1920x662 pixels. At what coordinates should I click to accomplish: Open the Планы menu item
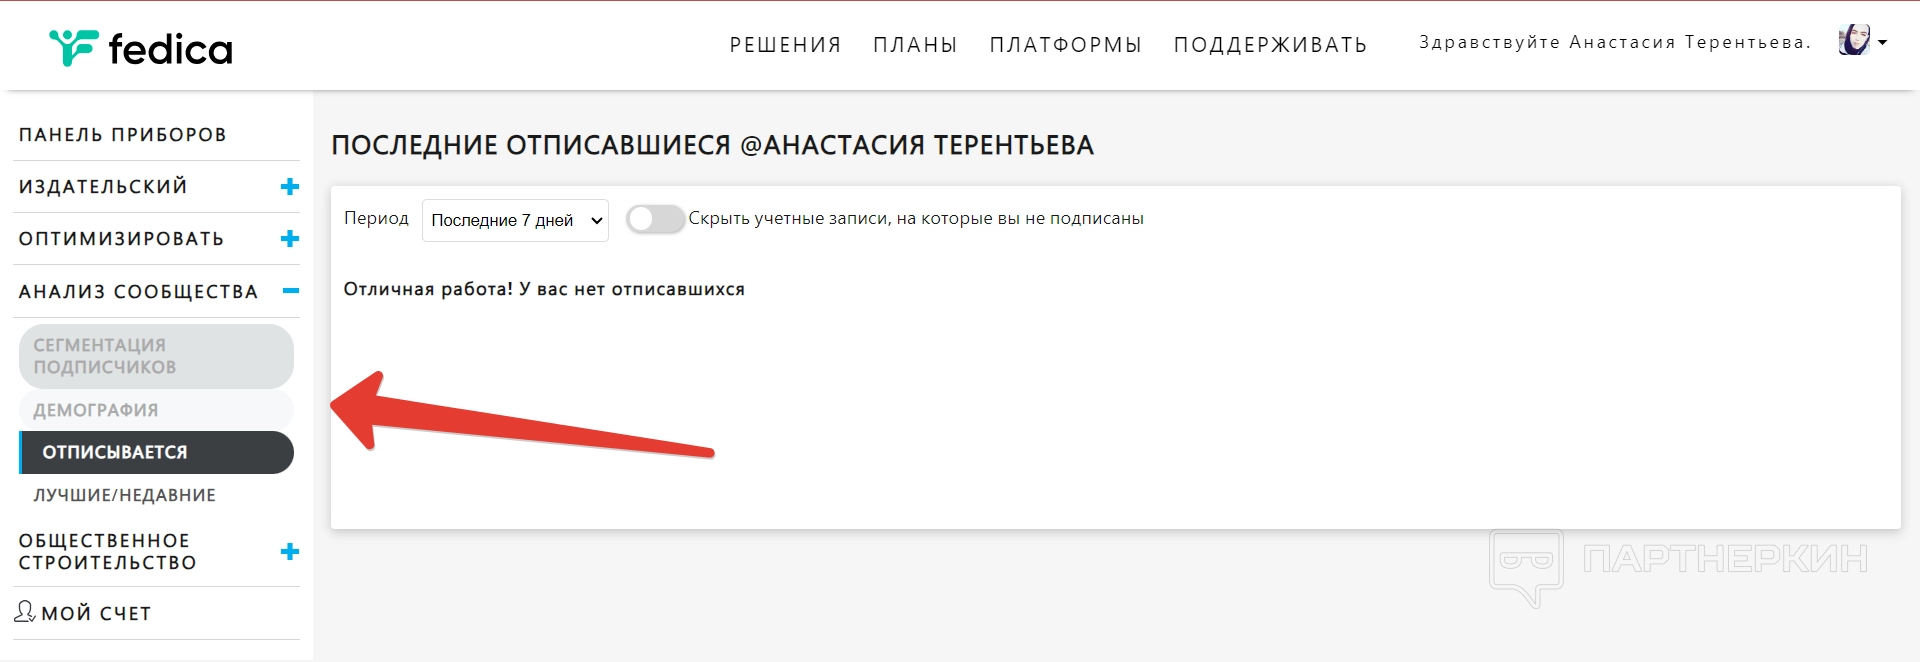tap(915, 45)
